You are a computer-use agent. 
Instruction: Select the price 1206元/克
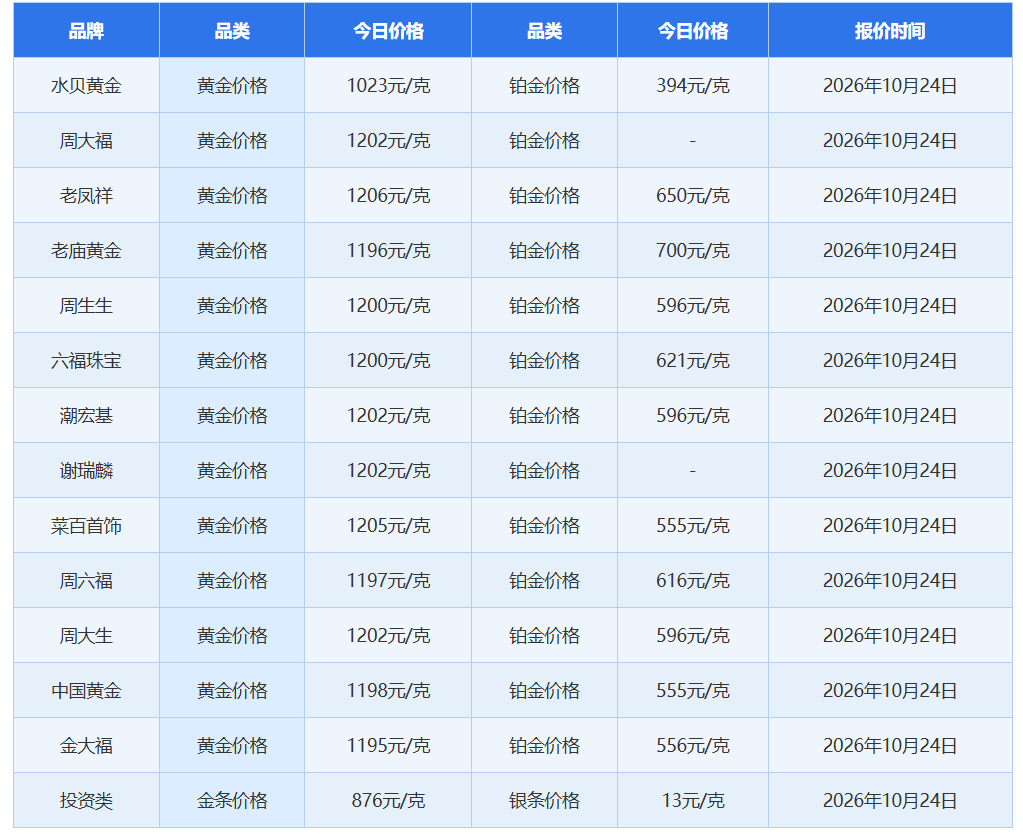388,196
